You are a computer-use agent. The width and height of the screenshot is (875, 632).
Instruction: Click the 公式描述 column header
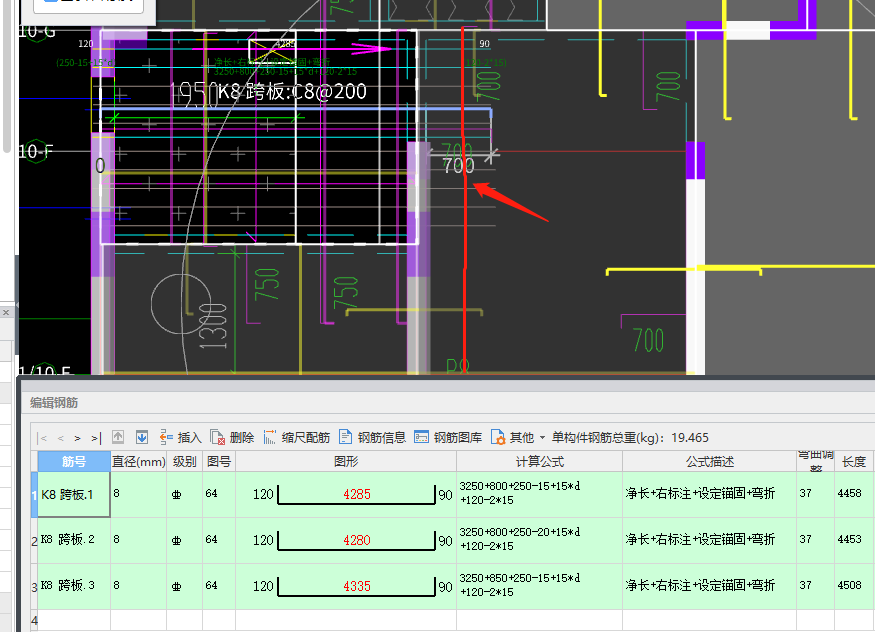[709, 461]
